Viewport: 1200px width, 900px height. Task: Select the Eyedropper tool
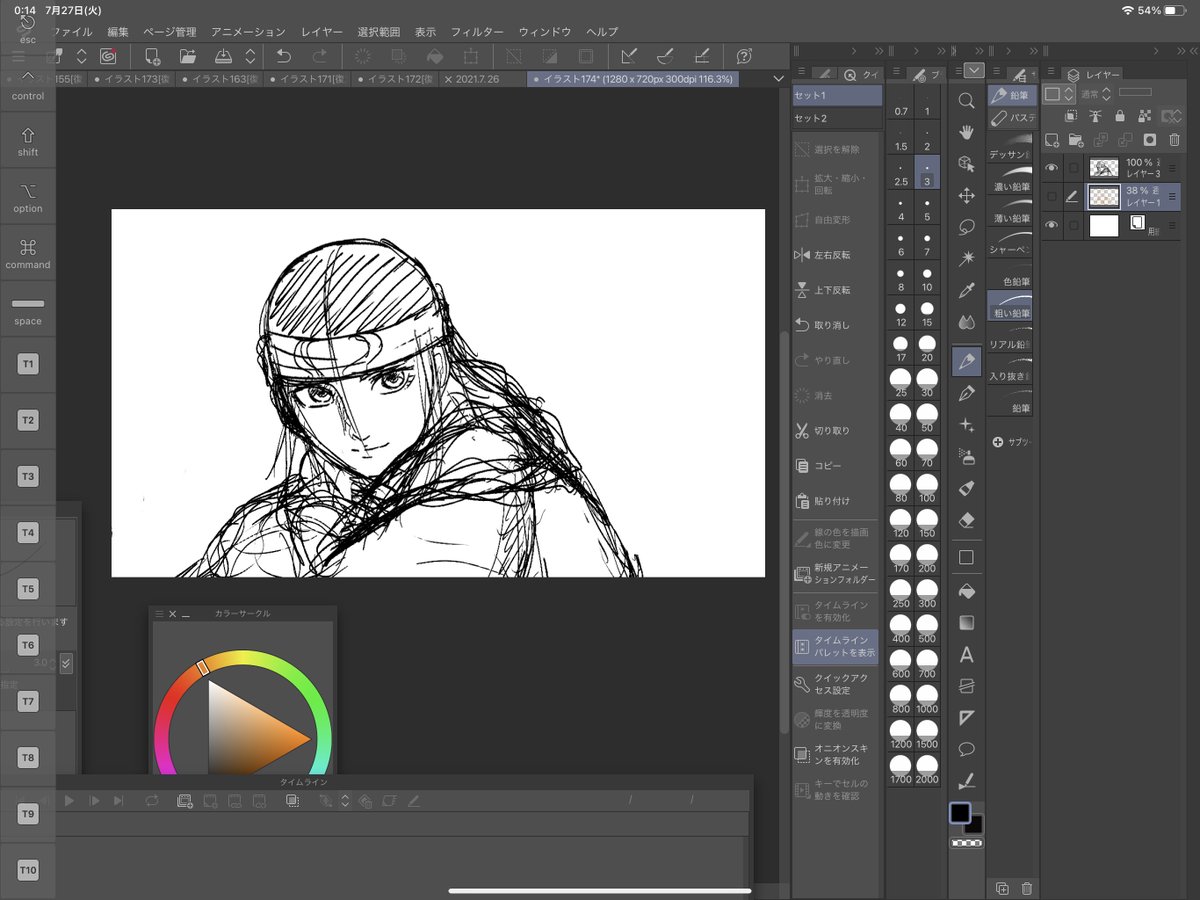(966, 290)
